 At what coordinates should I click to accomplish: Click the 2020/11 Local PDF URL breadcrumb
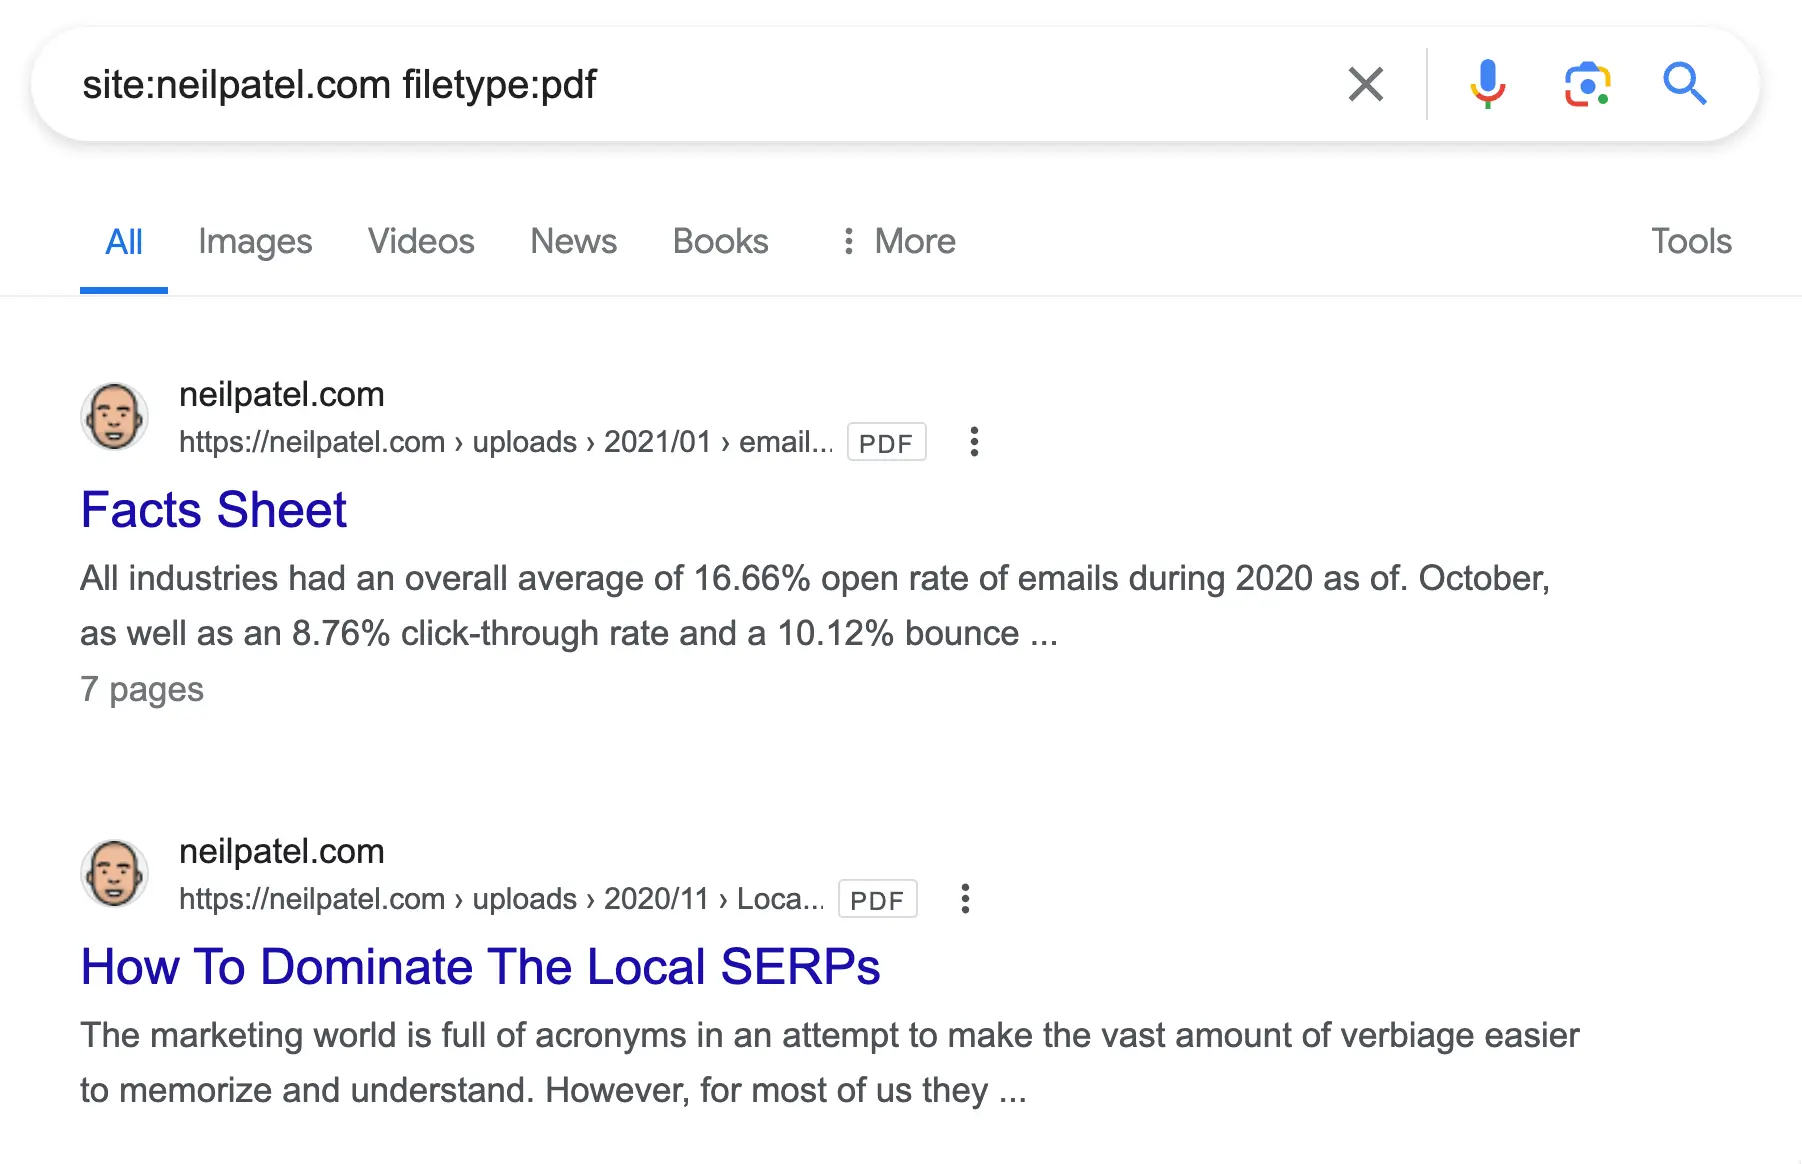[500, 899]
